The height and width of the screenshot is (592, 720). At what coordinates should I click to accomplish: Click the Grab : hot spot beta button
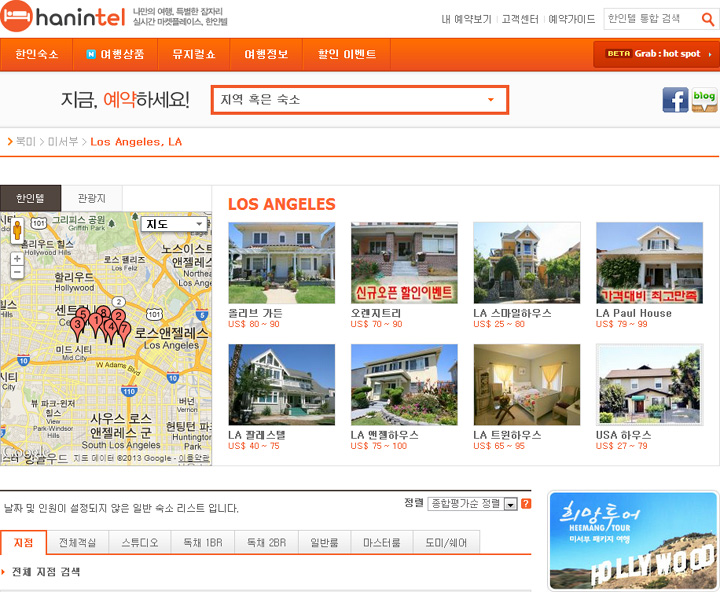tap(656, 54)
